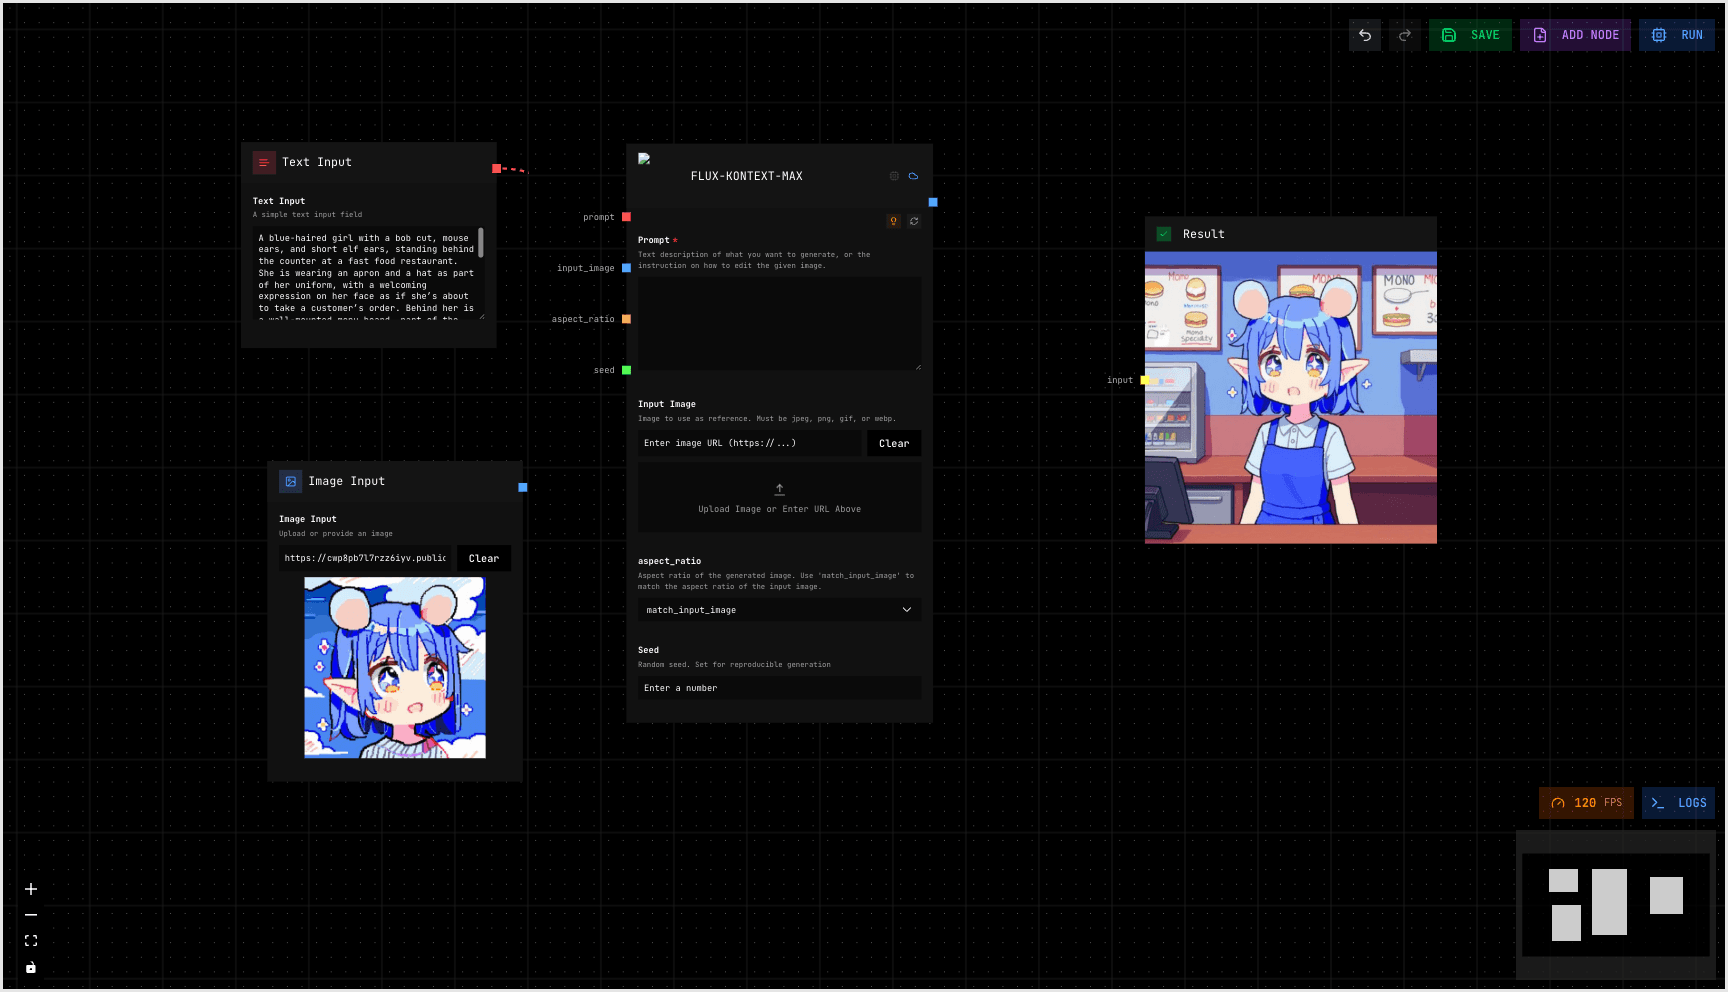Click the aspect ratio dropdown chevron
The image size is (1728, 992).
907,610
